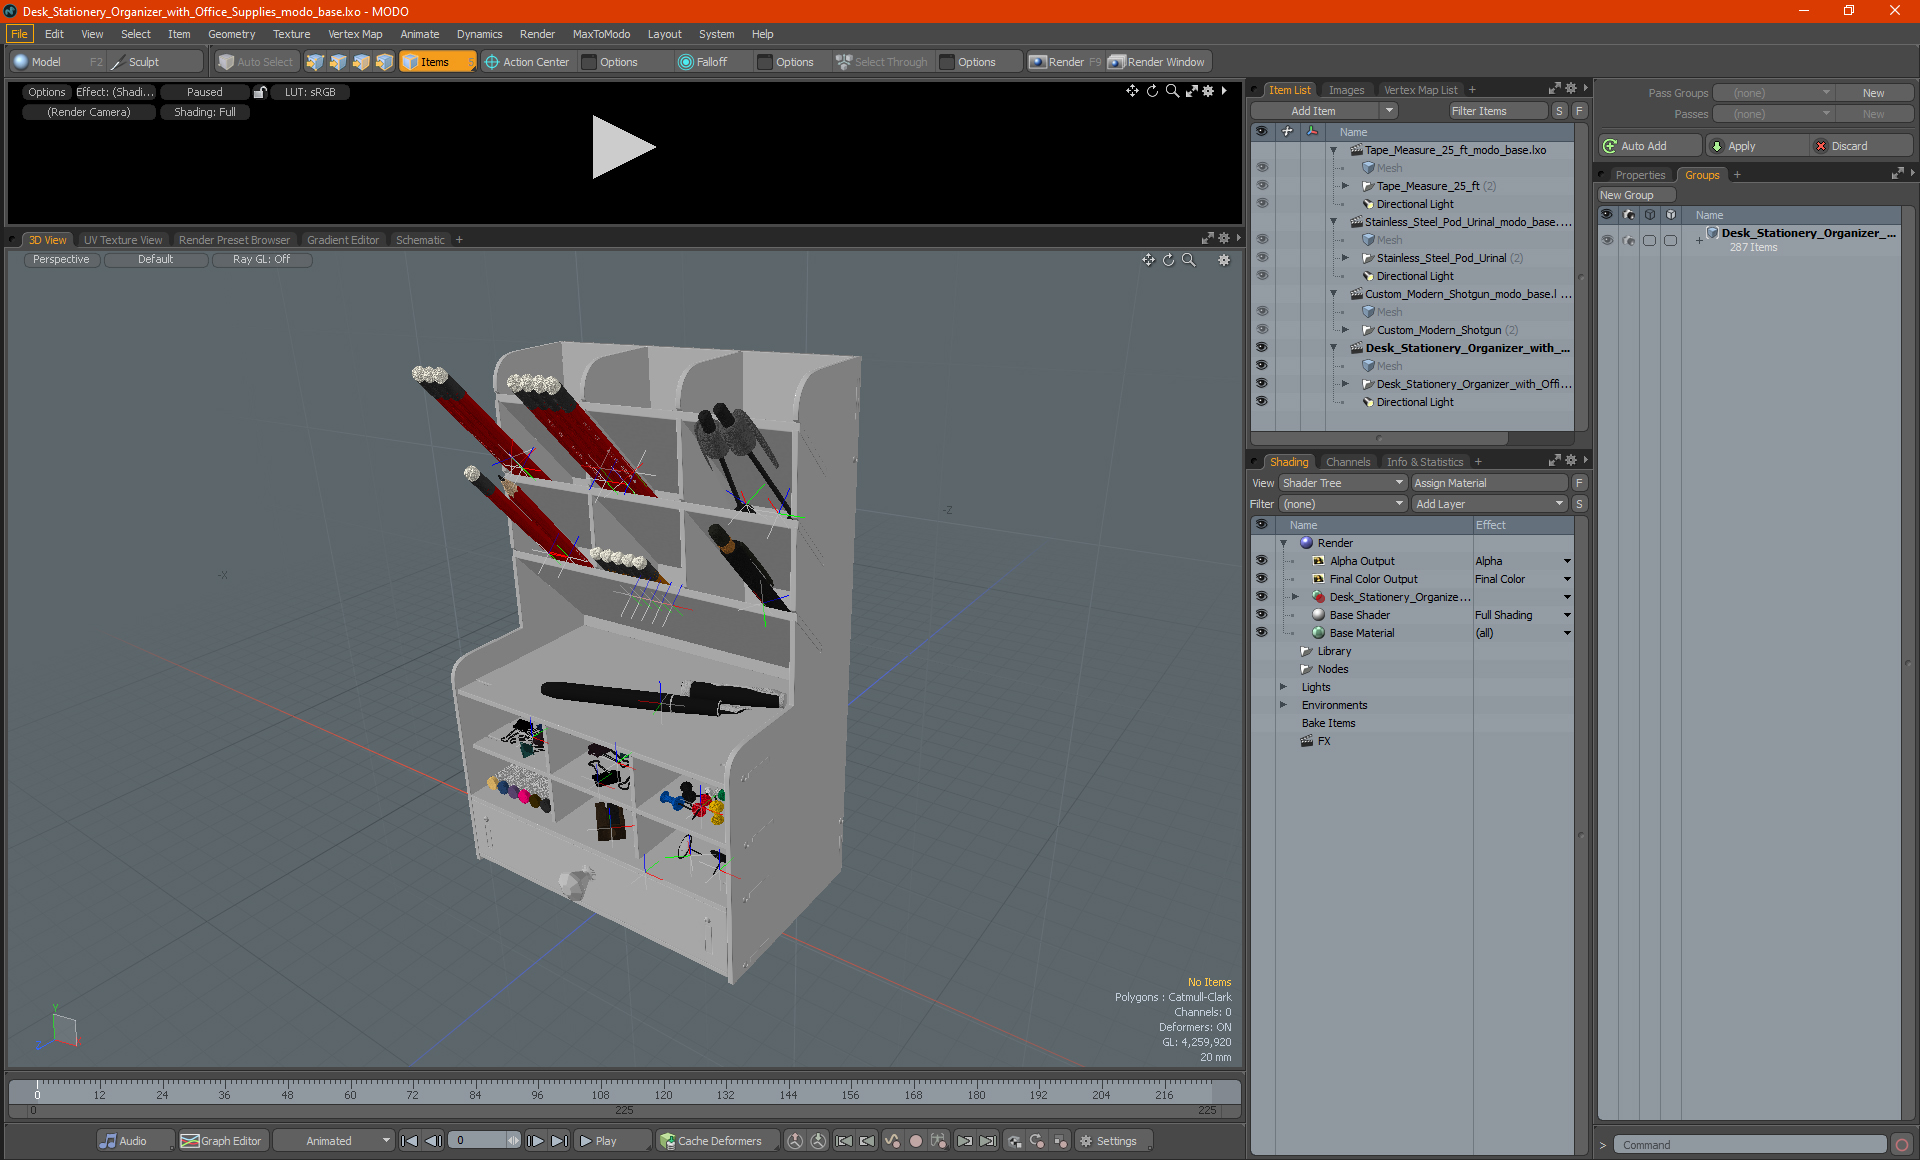Viewport: 1920px width, 1160px height.
Task: Click Assign Material button
Action: point(1489,483)
